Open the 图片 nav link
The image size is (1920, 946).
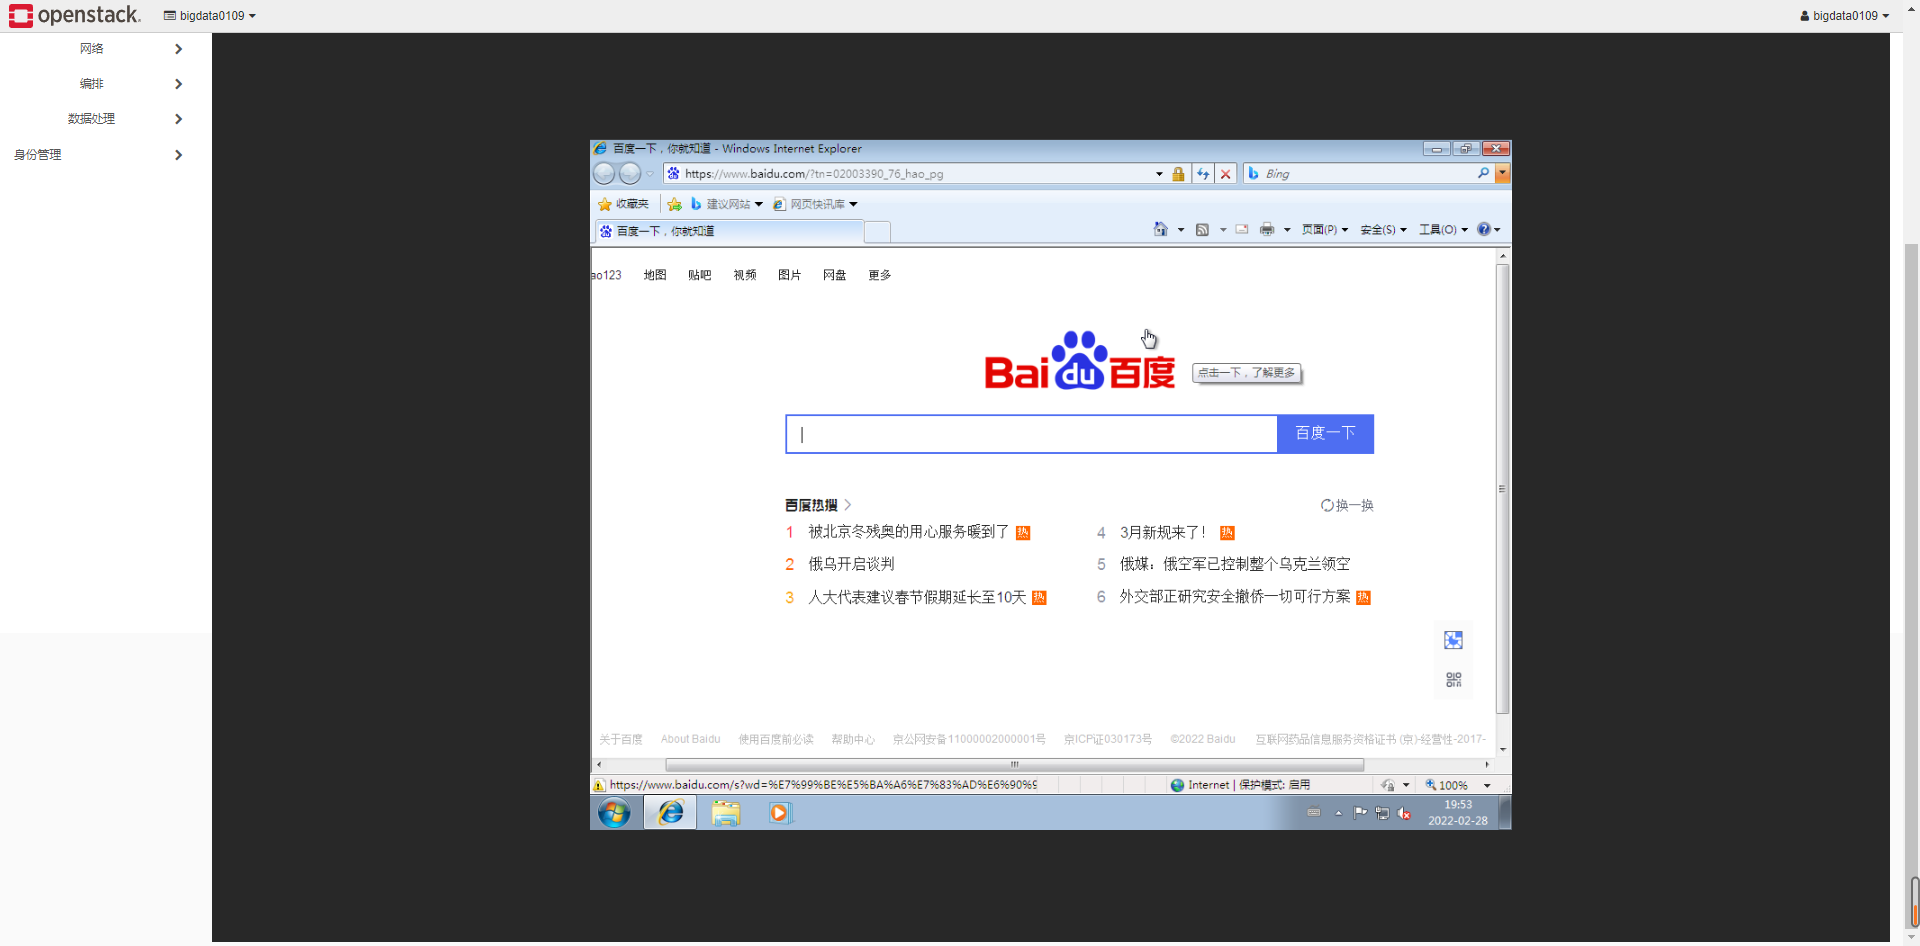[790, 275]
